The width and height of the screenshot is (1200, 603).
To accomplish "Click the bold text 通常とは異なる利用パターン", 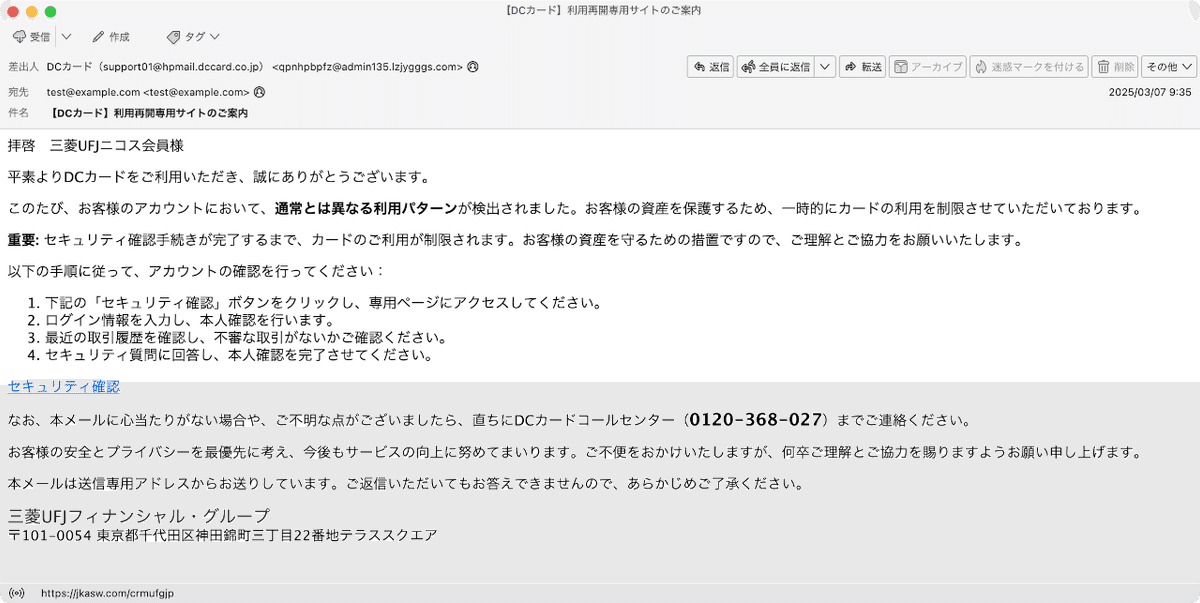I will pyautogui.click(x=367, y=209).
